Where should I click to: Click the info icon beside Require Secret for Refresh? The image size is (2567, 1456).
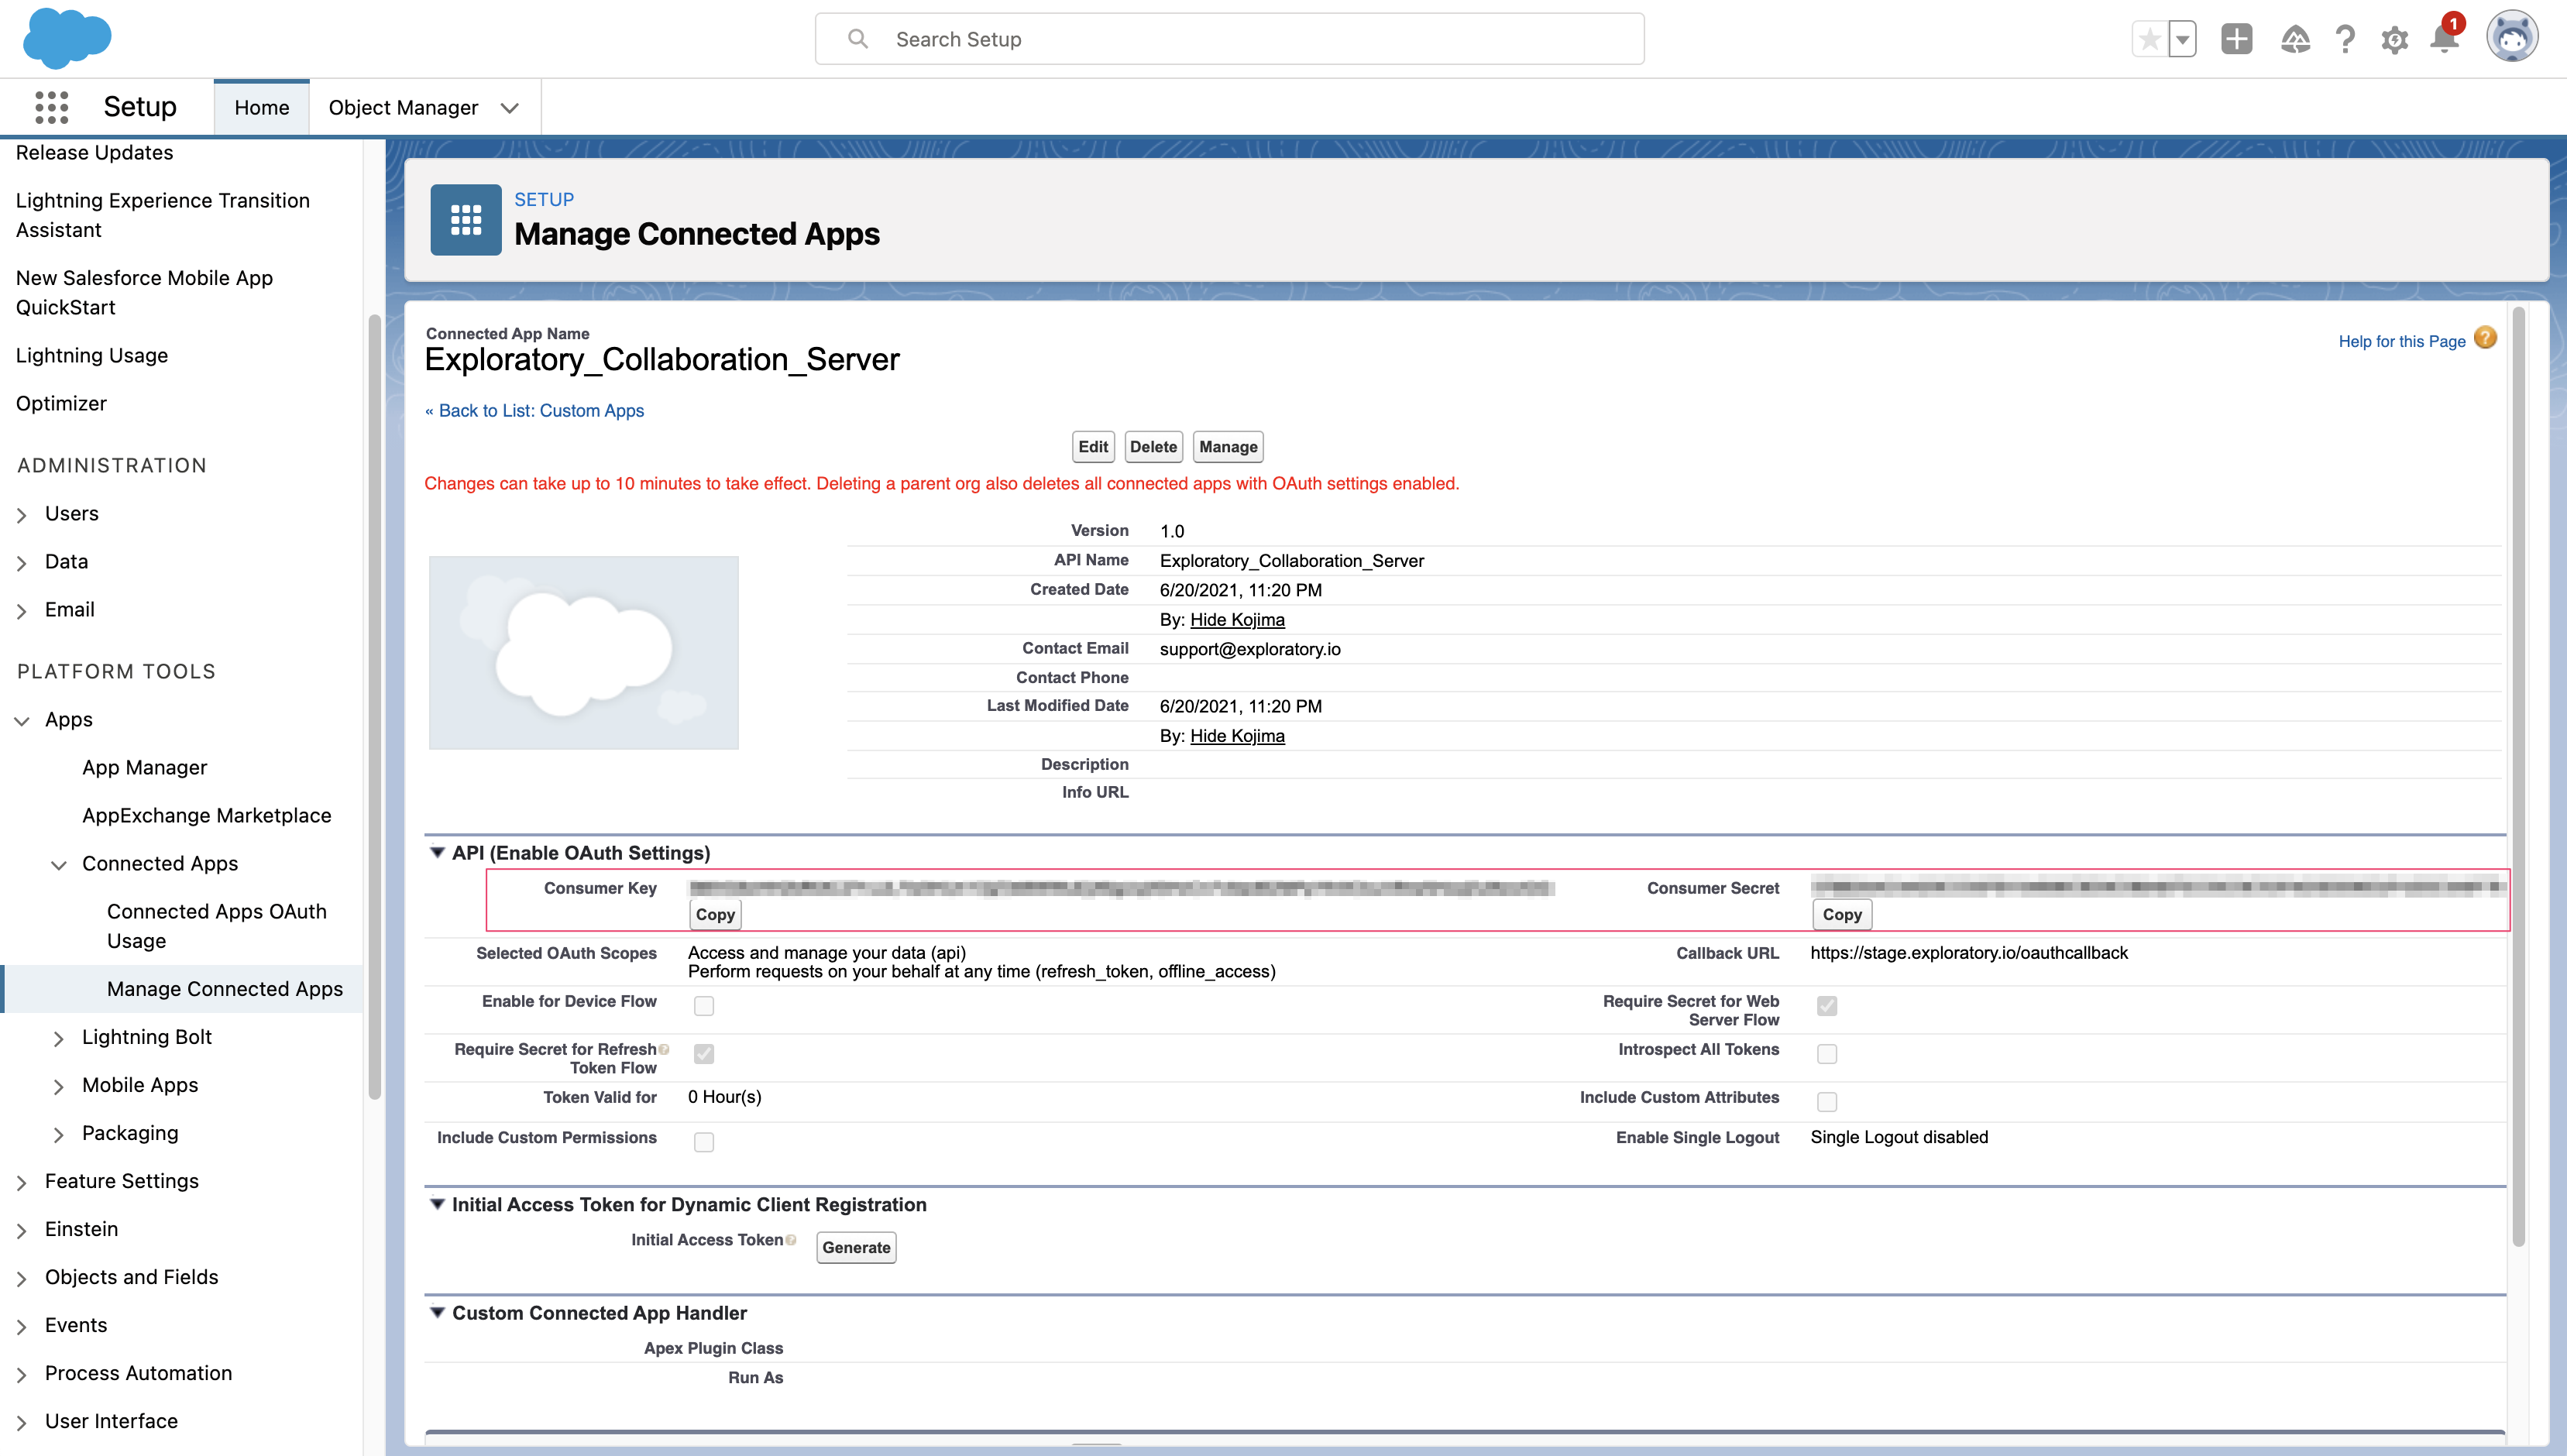click(x=664, y=1049)
